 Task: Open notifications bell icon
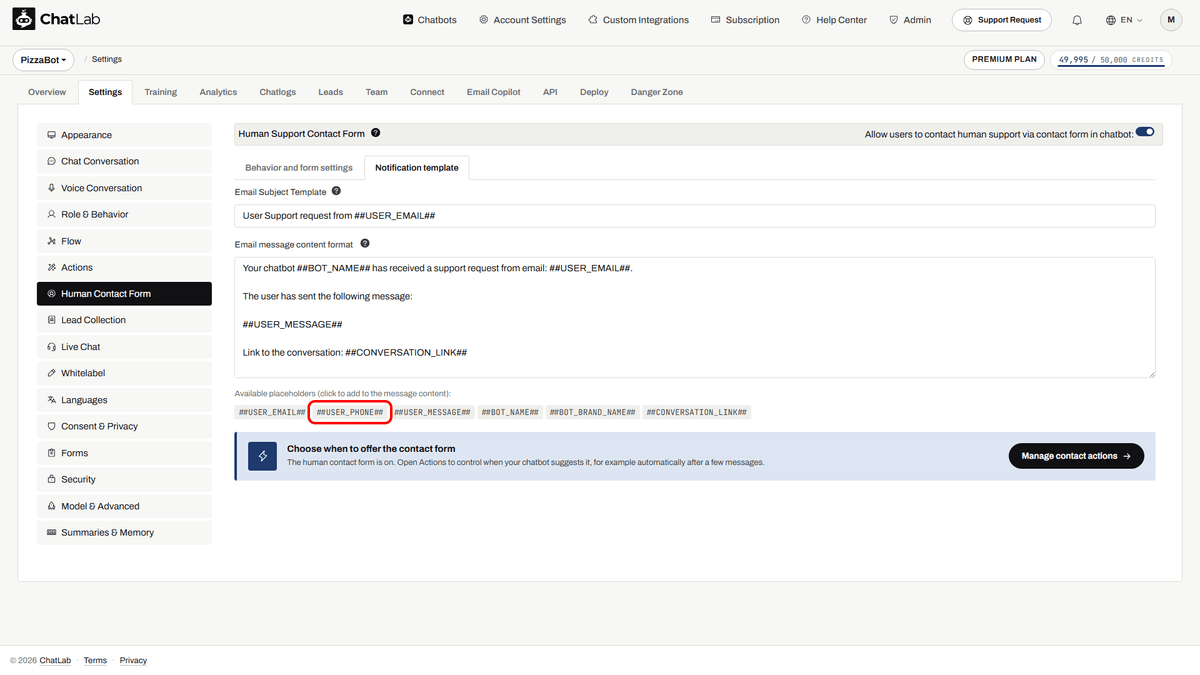point(1077,20)
